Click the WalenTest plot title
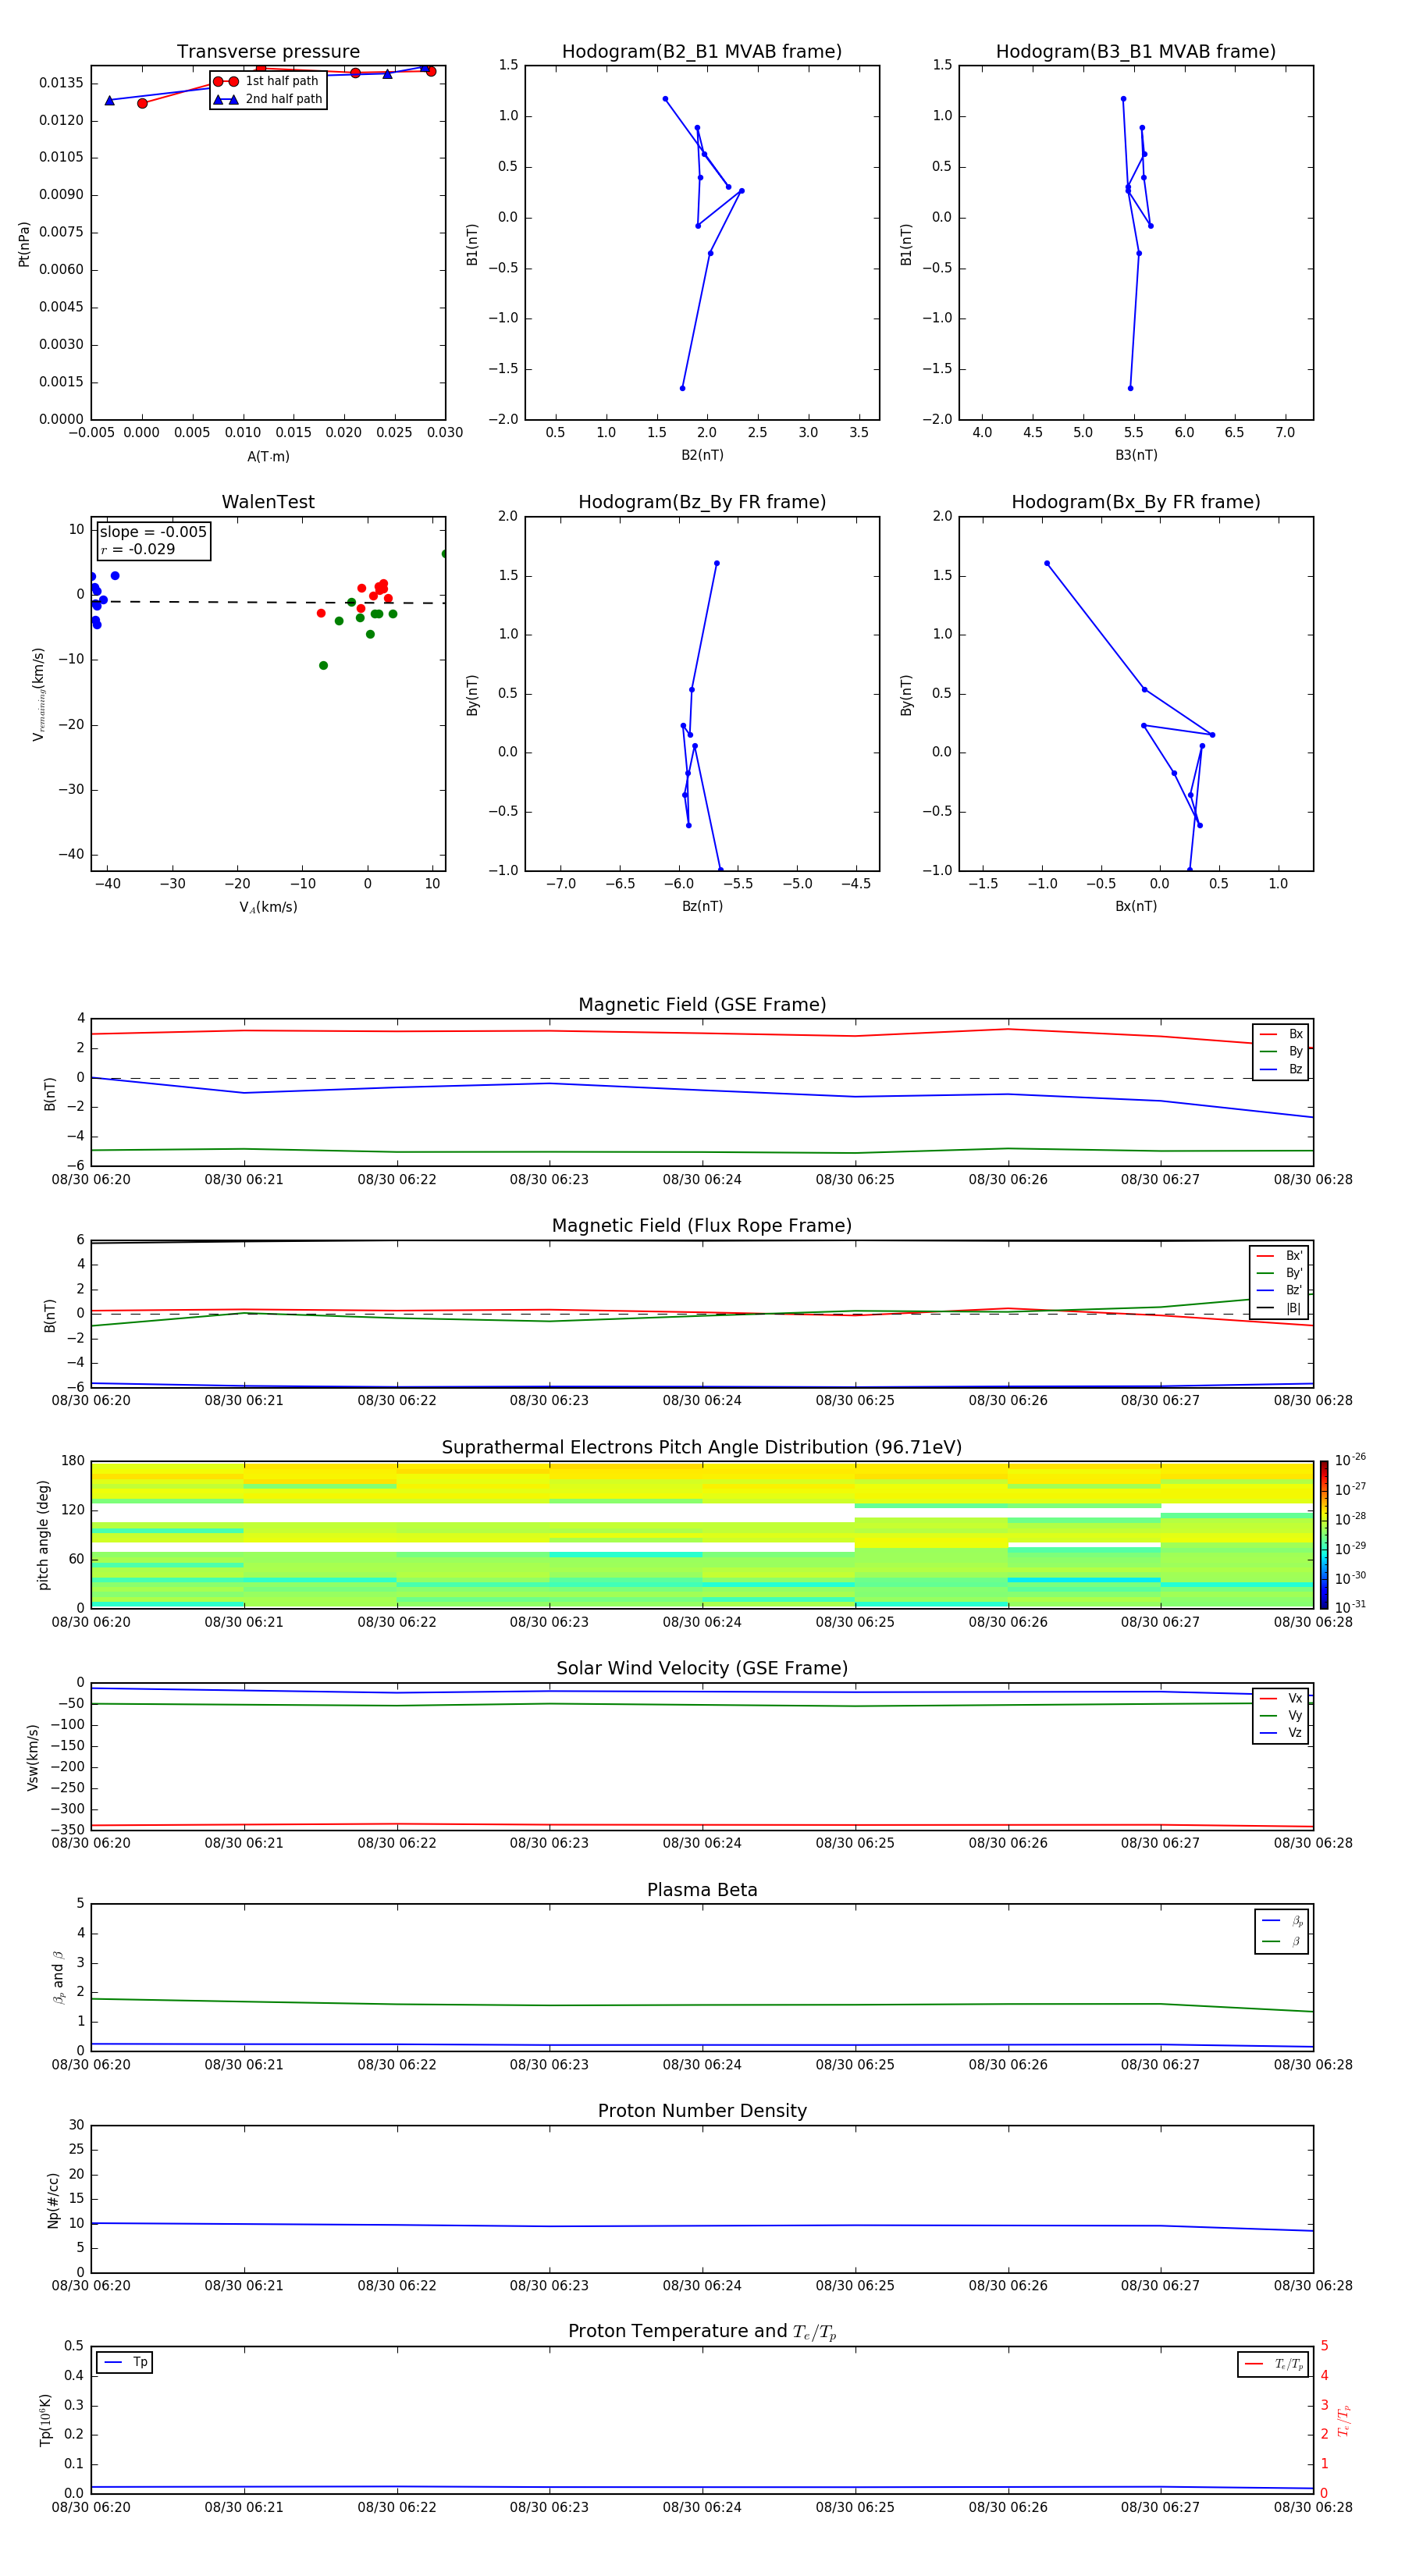The width and height of the screenshot is (1405, 2576). pyautogui.click(x=268, y=502)
